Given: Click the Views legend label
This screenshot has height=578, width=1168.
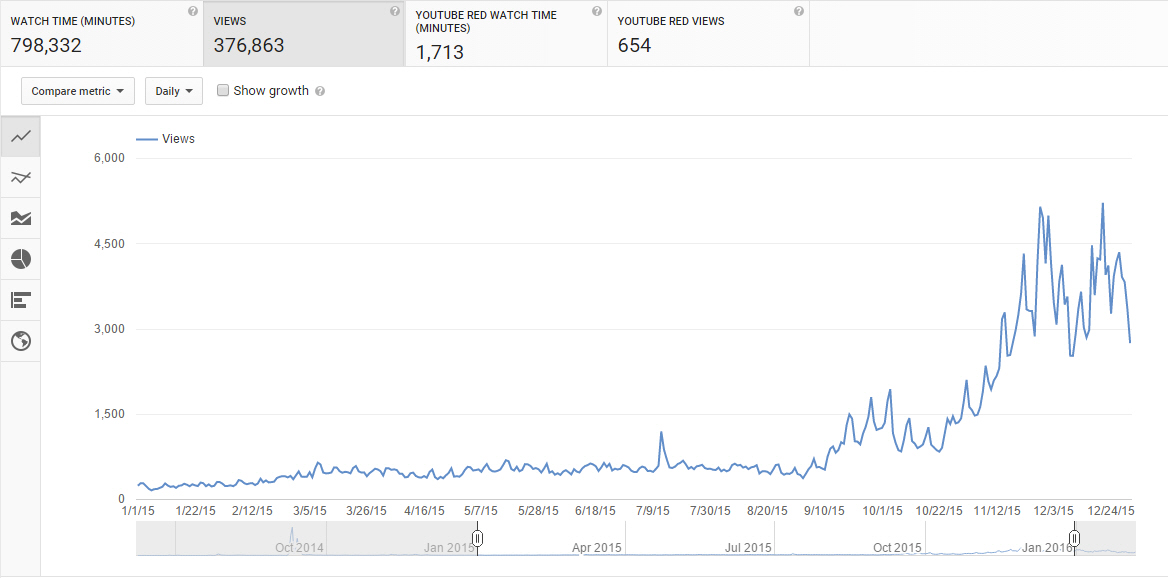Looking at the screenshot, I should pyautogui.click(x=177, y=139).
